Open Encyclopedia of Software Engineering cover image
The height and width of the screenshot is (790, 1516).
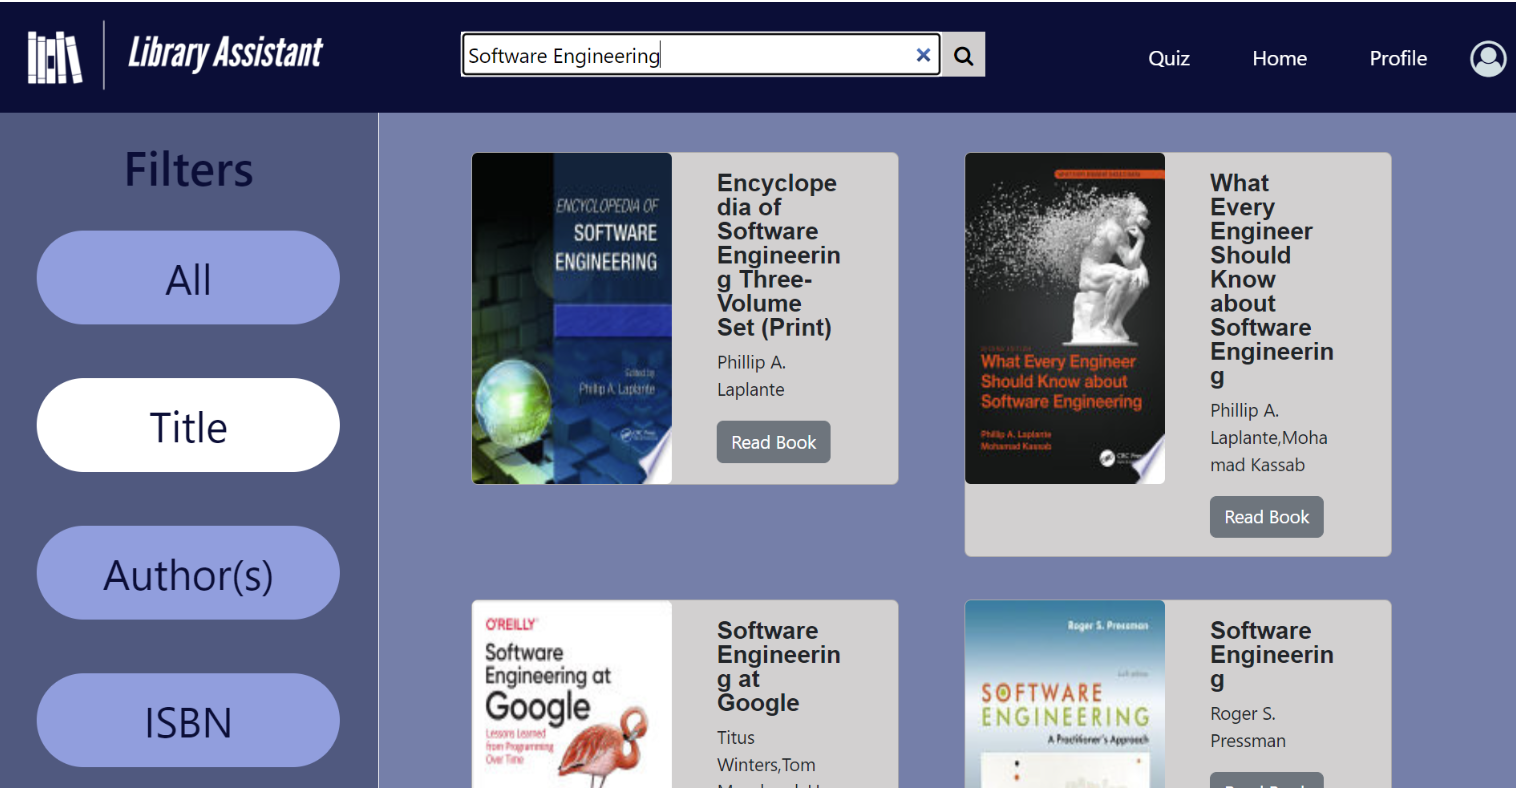click(x=572, y=318)
